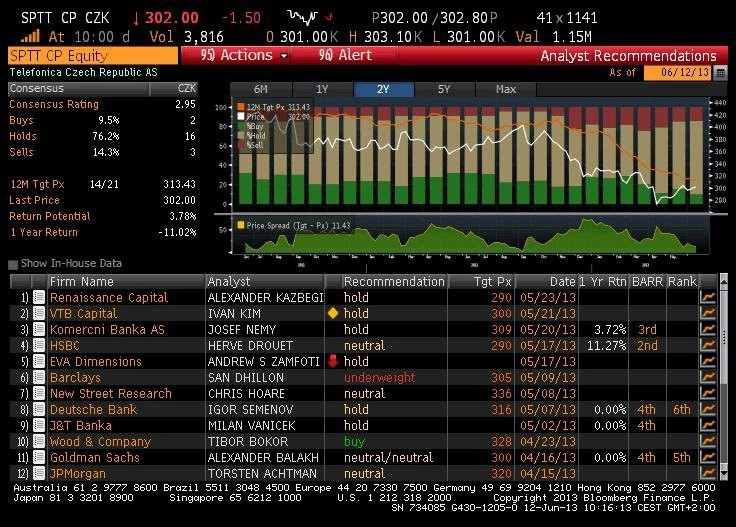Open chart icon for JPMorgan row
736x527 pixels.
click(x=707, y=473)
